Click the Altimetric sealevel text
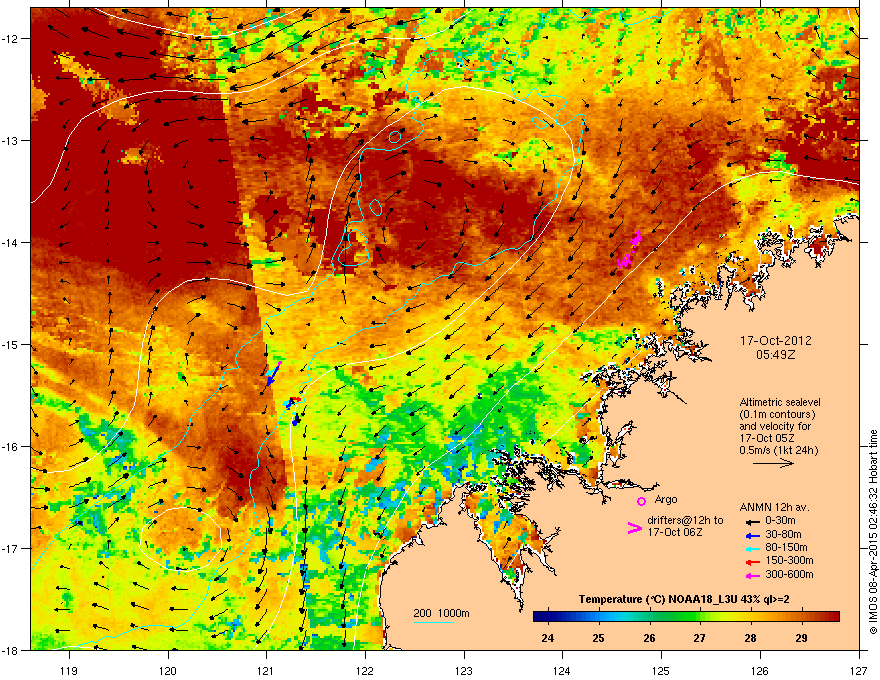The image size is (880, 680). tap(780, 402)
